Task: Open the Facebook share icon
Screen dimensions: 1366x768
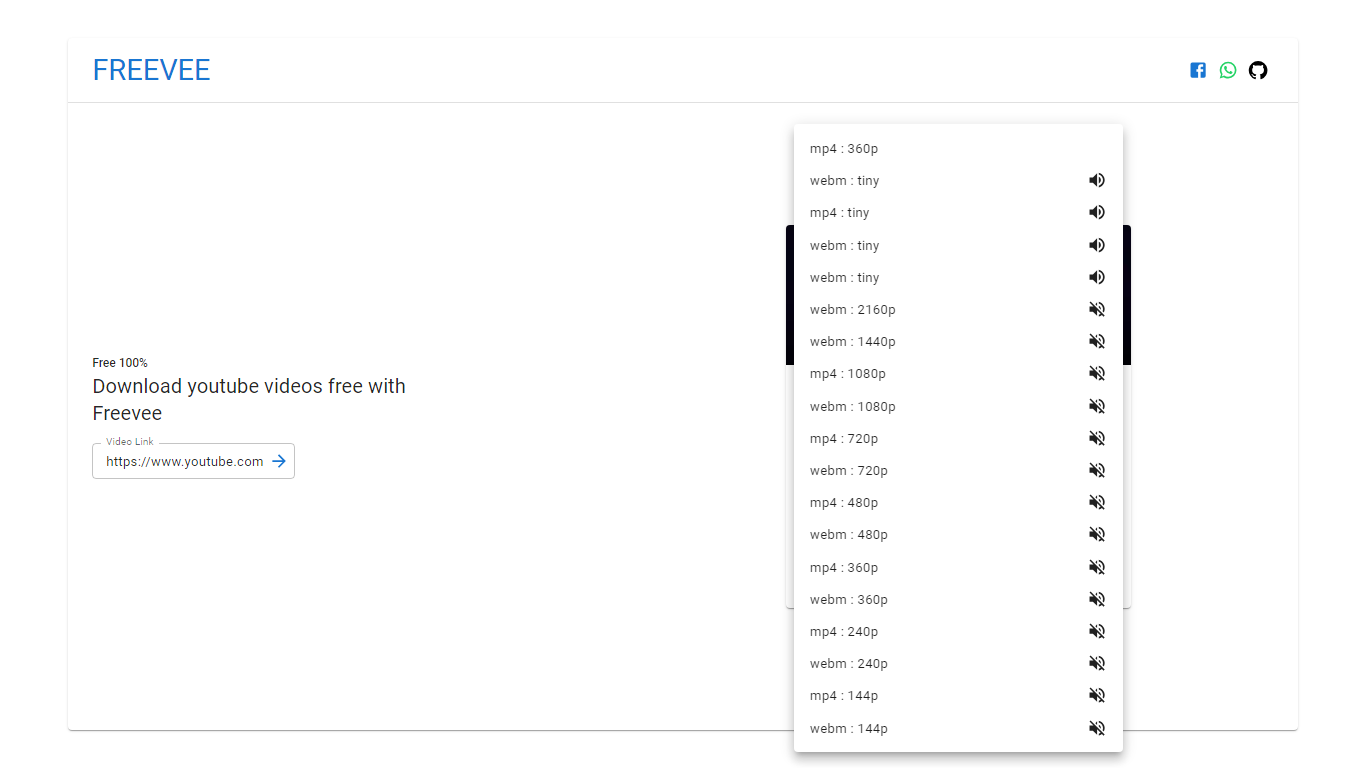Action: coord(1198,70)
